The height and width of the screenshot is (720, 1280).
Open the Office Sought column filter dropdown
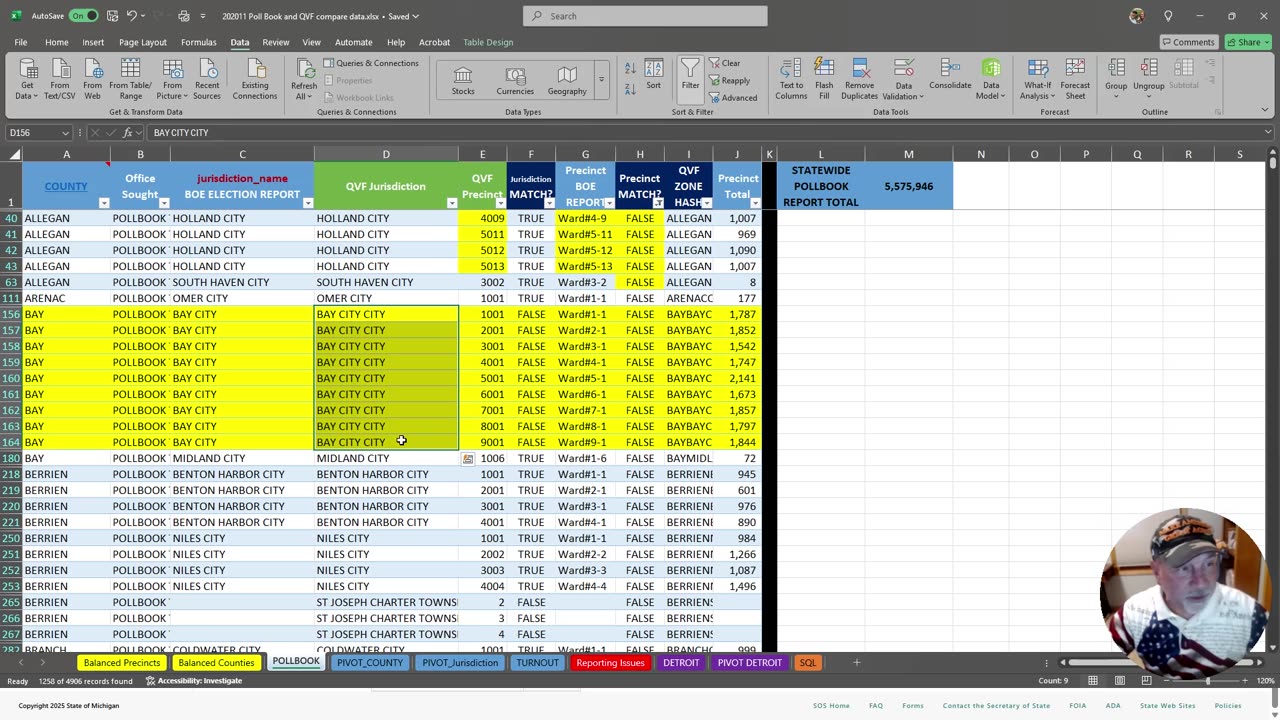point(164,203)
